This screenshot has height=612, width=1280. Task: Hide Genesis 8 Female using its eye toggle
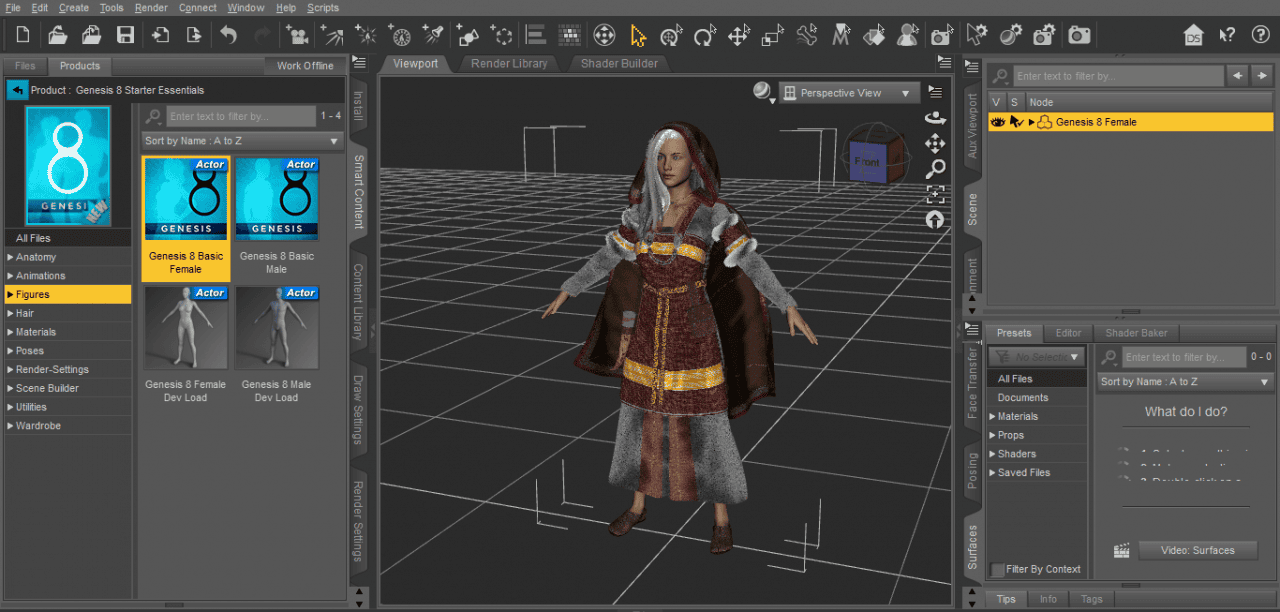(x=997, y=121)
